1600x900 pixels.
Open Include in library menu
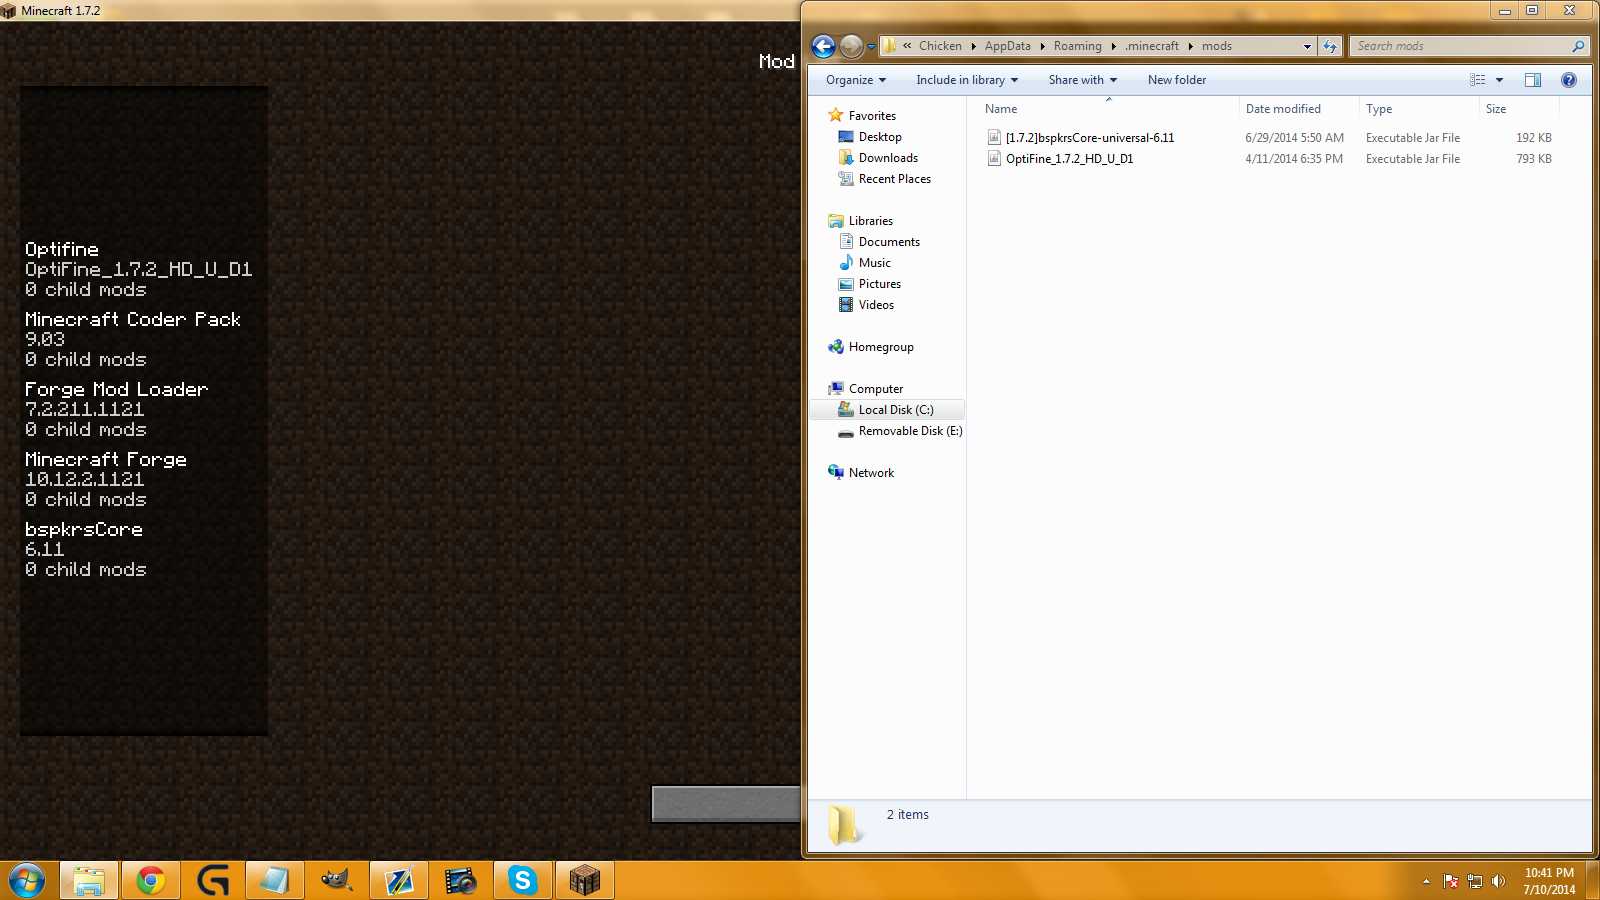click(x=967, y=80)
